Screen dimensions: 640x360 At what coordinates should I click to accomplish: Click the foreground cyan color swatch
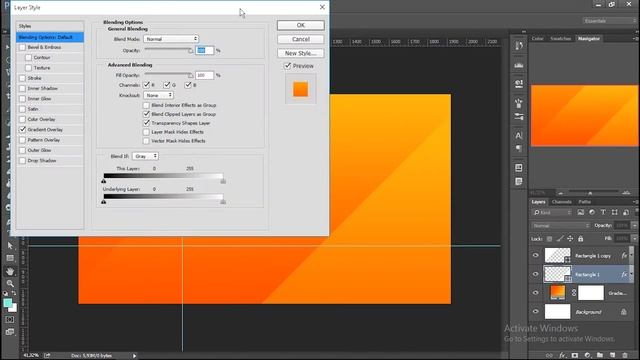point(7,303)
